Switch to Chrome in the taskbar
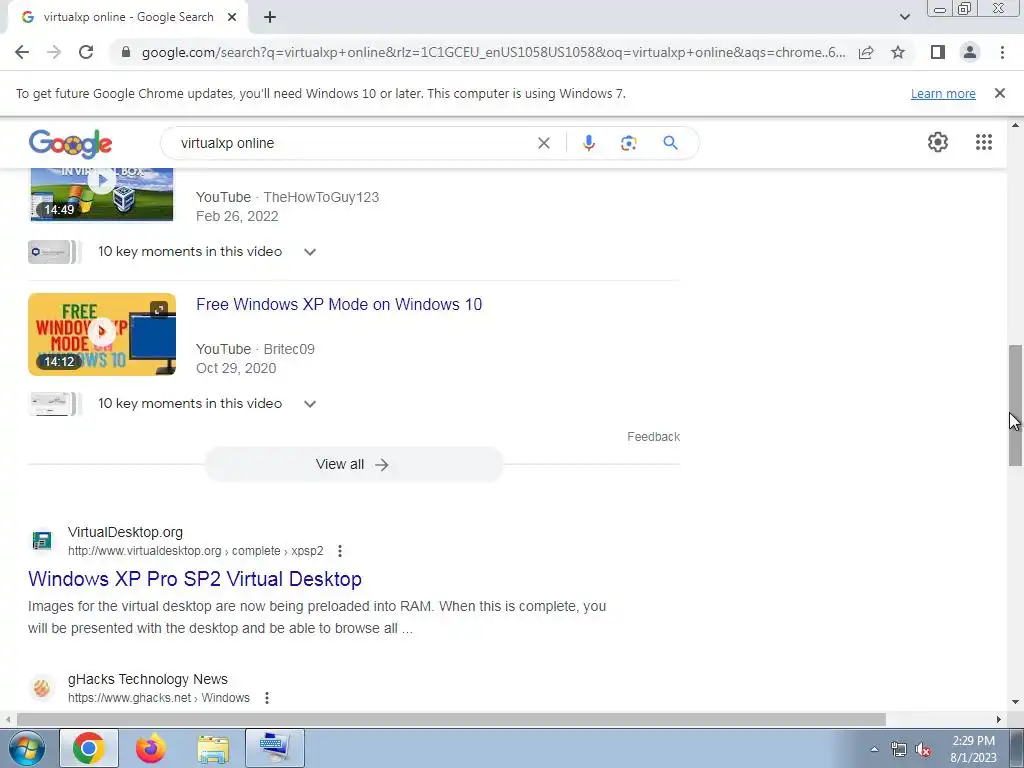 point(89,748)
